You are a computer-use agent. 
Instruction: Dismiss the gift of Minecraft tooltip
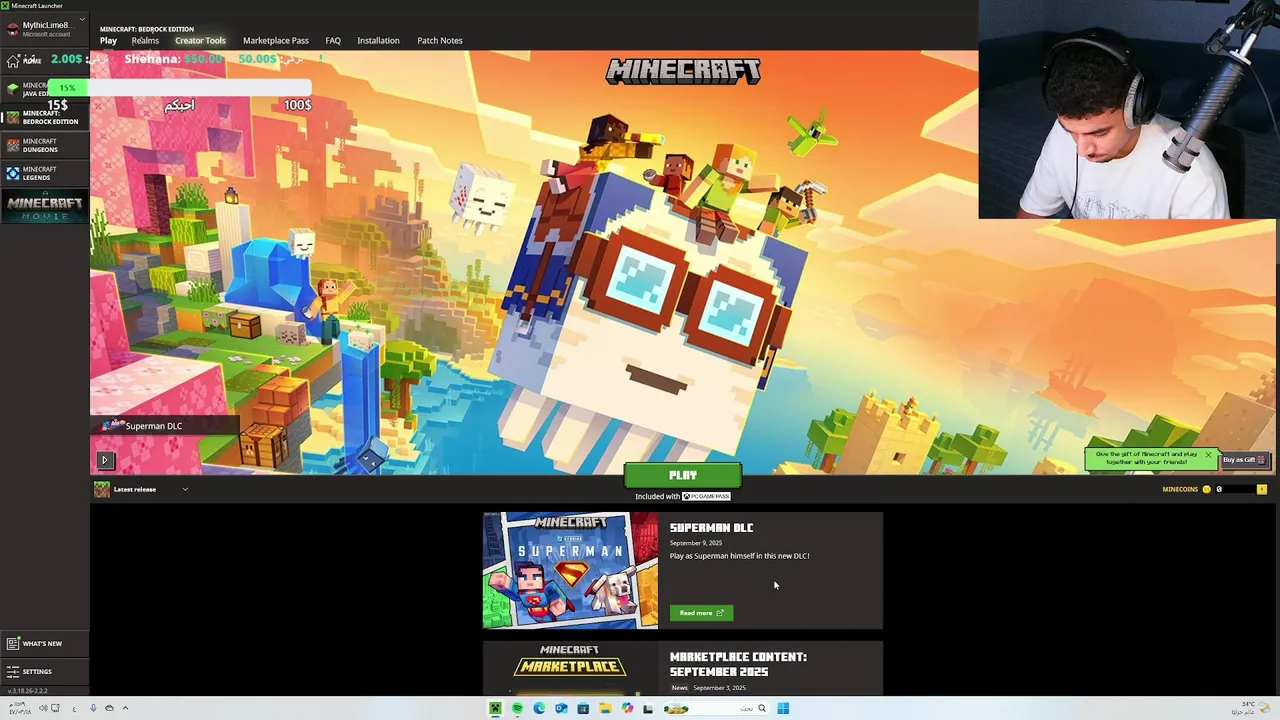tap(1208, 455)
